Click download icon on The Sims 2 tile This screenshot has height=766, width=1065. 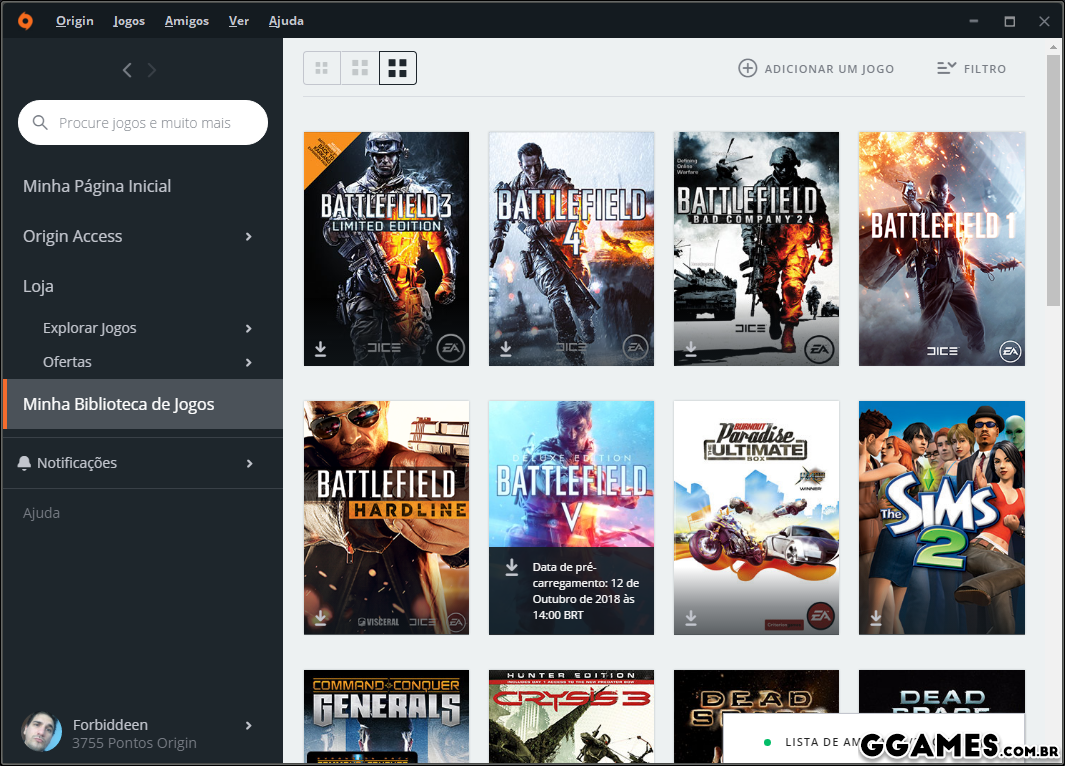pyautogui.click(x=876, y=618)
